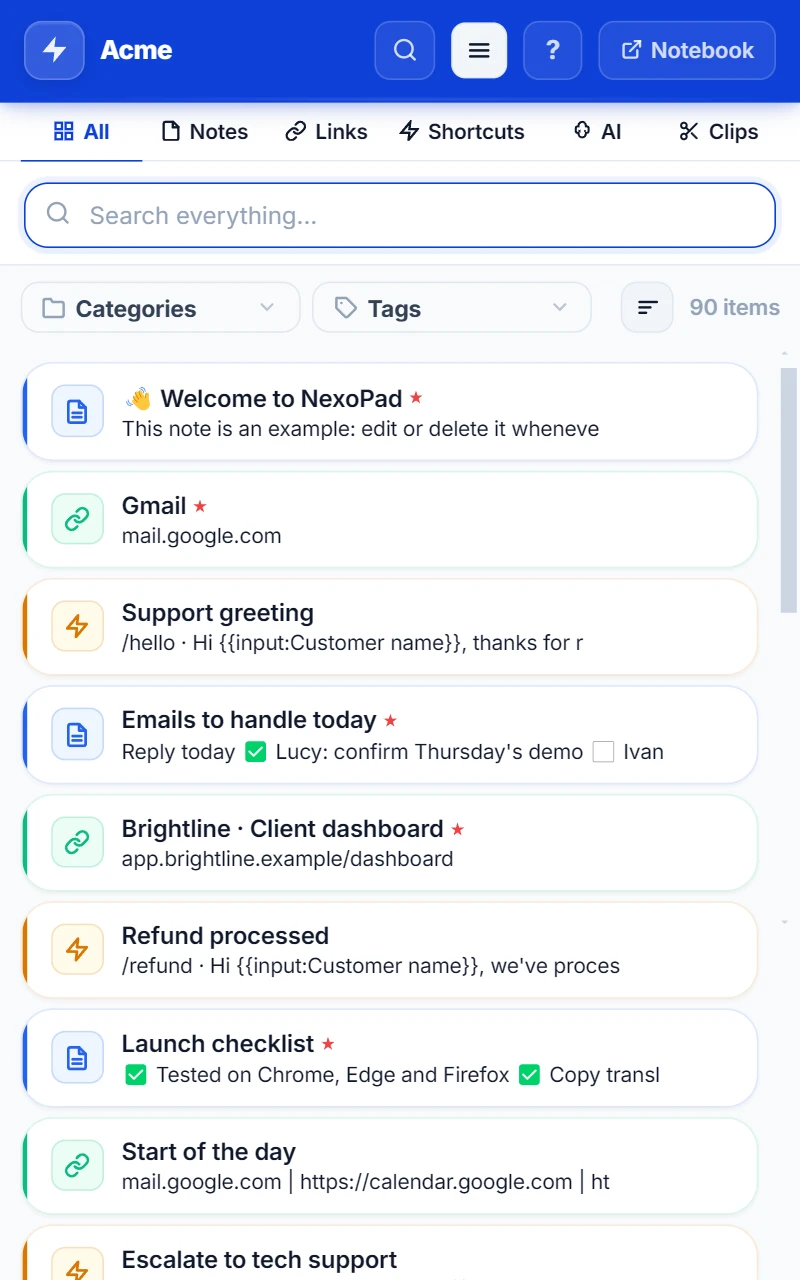800x1280 pixels.
Task: Uncheck Tested on Chrome, Edge and Firefox
Action: [x=136, y=1075]
